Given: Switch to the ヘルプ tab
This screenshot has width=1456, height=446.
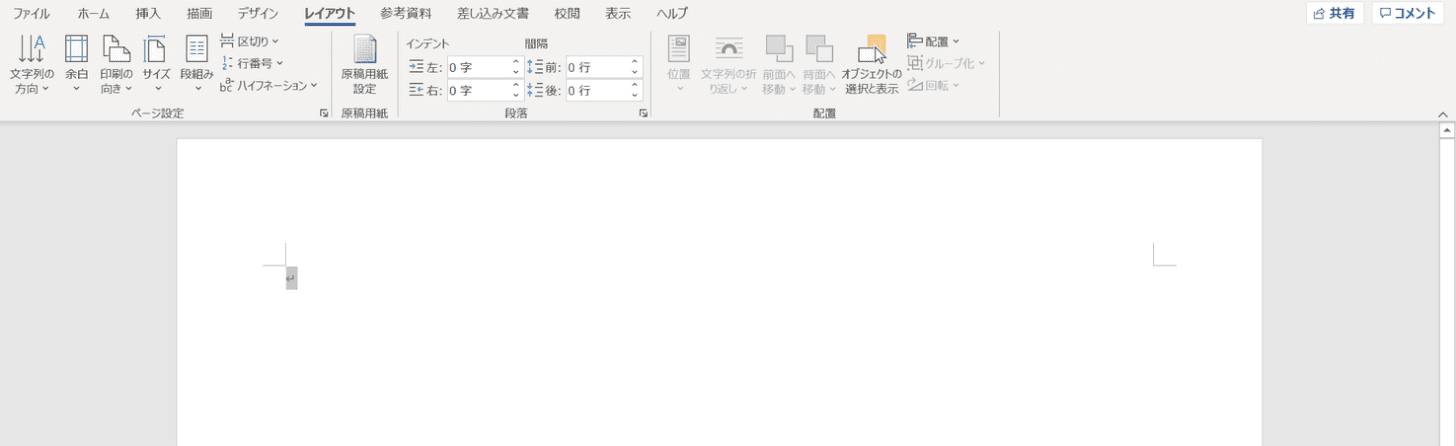Looking at the screenshot, I should pyautogui.click(x=672, y=13).
